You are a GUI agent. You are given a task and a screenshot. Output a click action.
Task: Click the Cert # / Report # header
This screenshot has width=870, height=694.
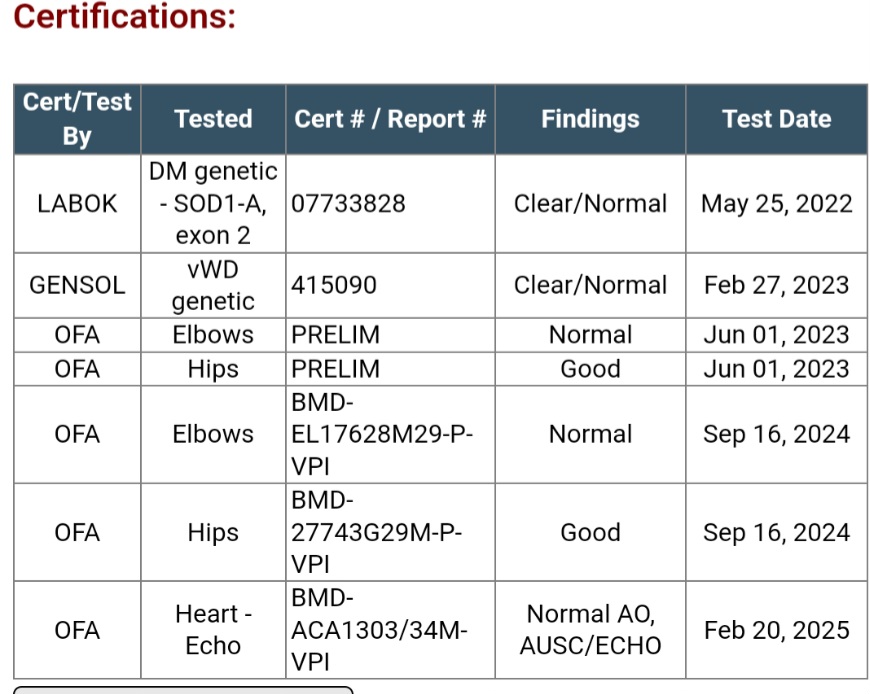click(390, 119)
